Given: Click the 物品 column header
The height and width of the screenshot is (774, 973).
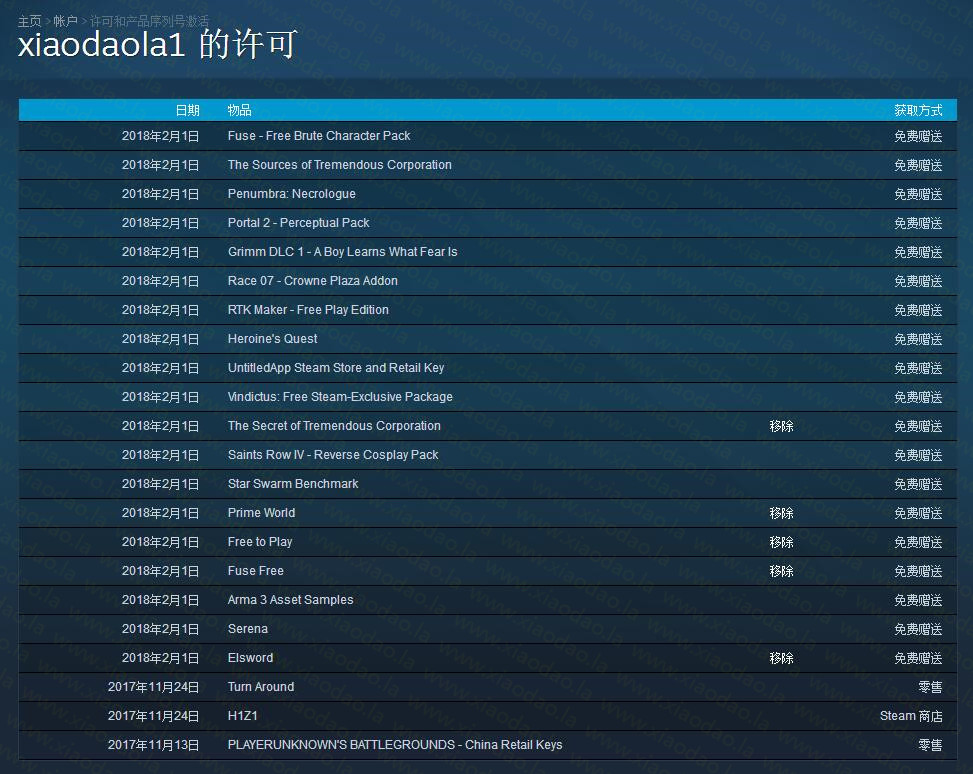Looking at the screenshot, I should pyautogui.click(x=240, y=110).
